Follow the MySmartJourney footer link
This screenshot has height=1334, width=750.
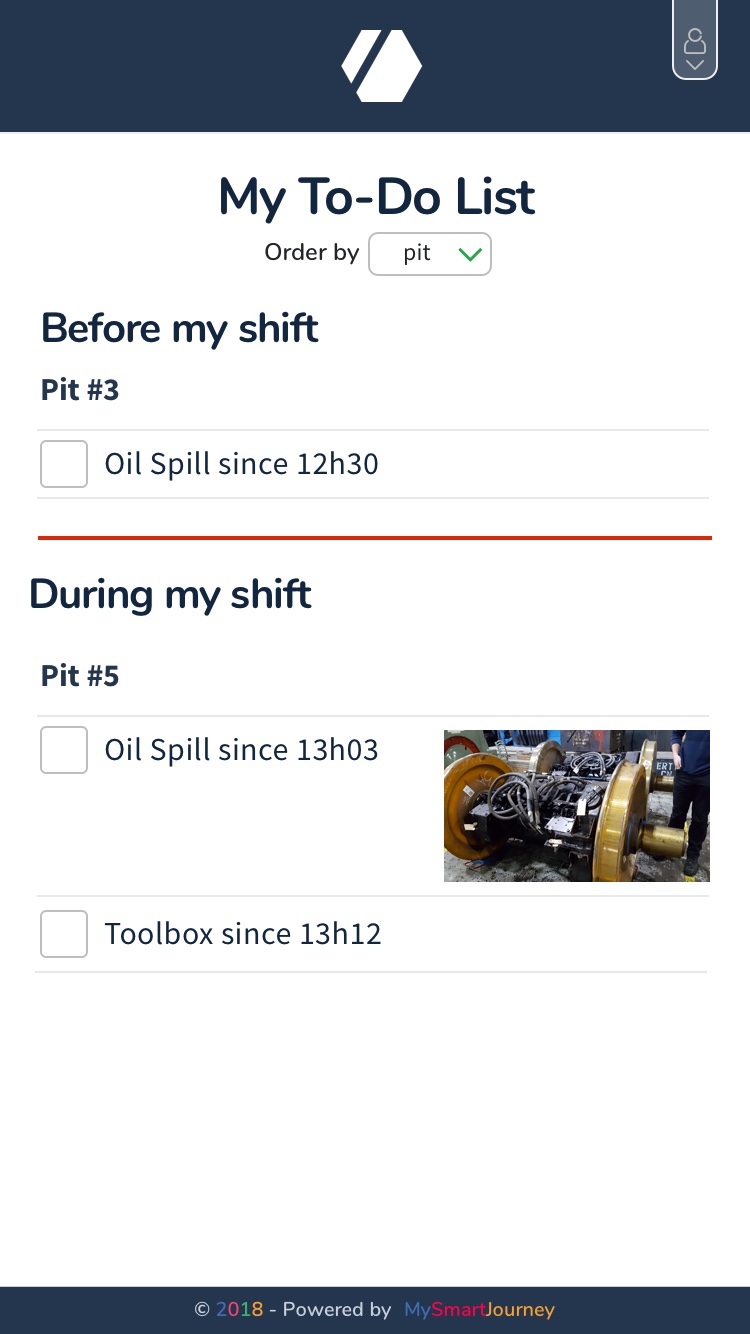[479, 1309]
